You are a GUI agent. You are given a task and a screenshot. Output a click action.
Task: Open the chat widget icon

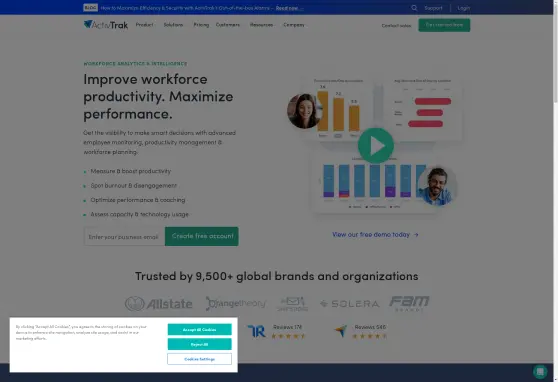[x=540, y=372]
